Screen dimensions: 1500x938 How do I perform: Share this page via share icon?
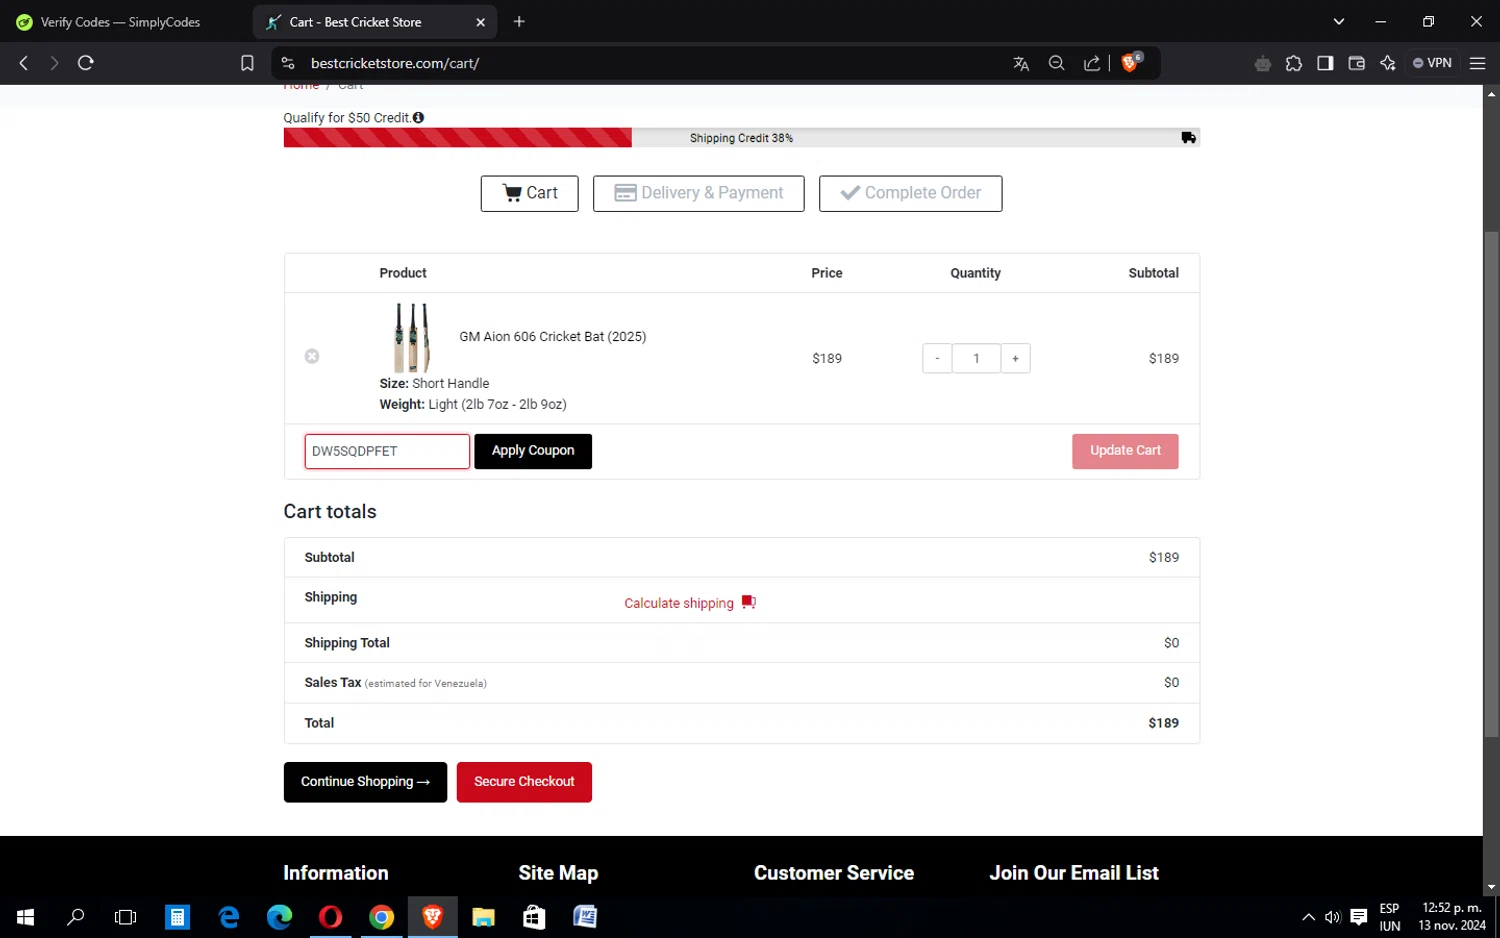1092,63
